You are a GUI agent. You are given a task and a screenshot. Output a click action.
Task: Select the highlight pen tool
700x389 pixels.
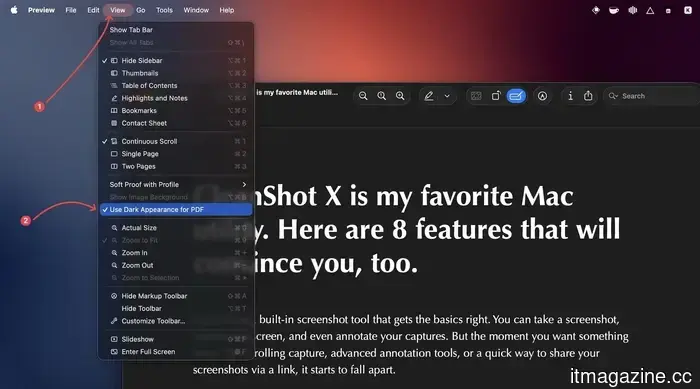point(429,96)
